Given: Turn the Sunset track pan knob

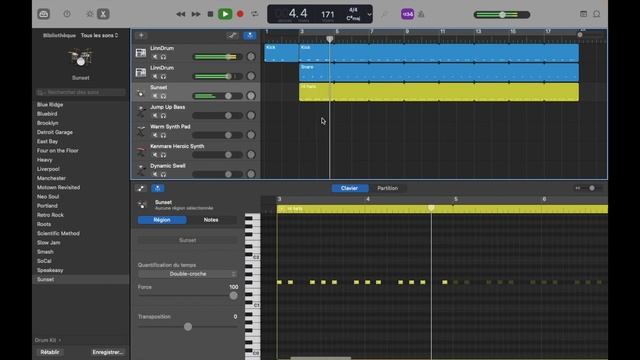Looking at the screenshot, I should [251, 96].
